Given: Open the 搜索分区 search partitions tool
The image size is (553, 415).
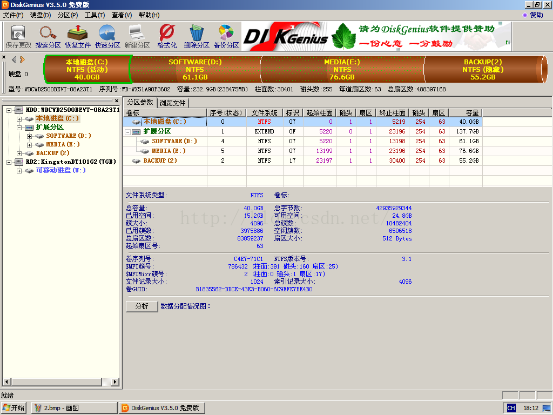Looking at the screenshot, I should tap(48, 36).
